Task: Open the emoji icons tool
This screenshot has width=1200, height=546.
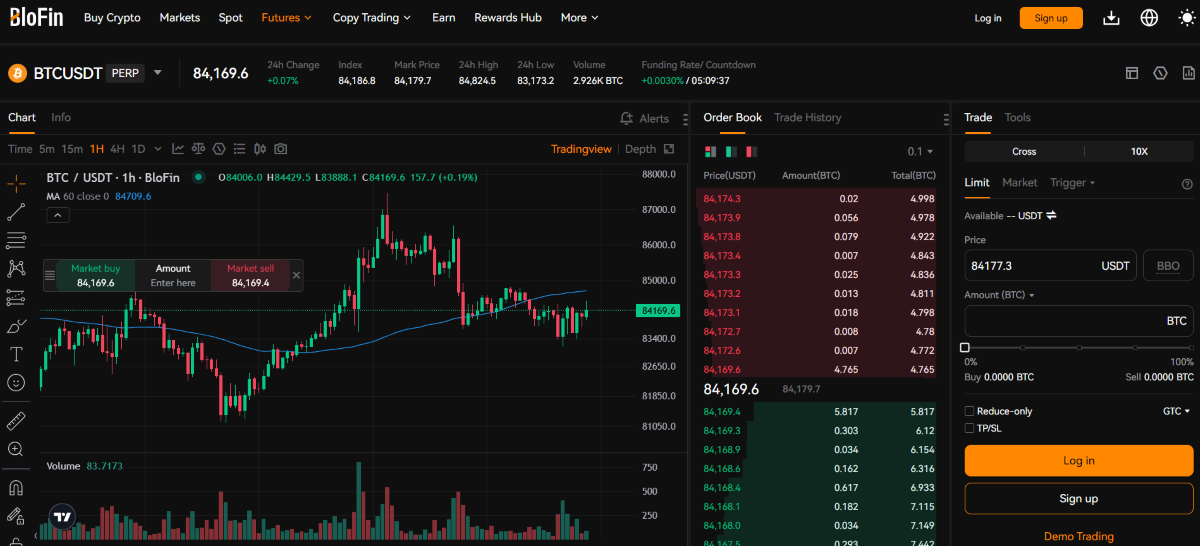Action: click(x=16, y=382)
